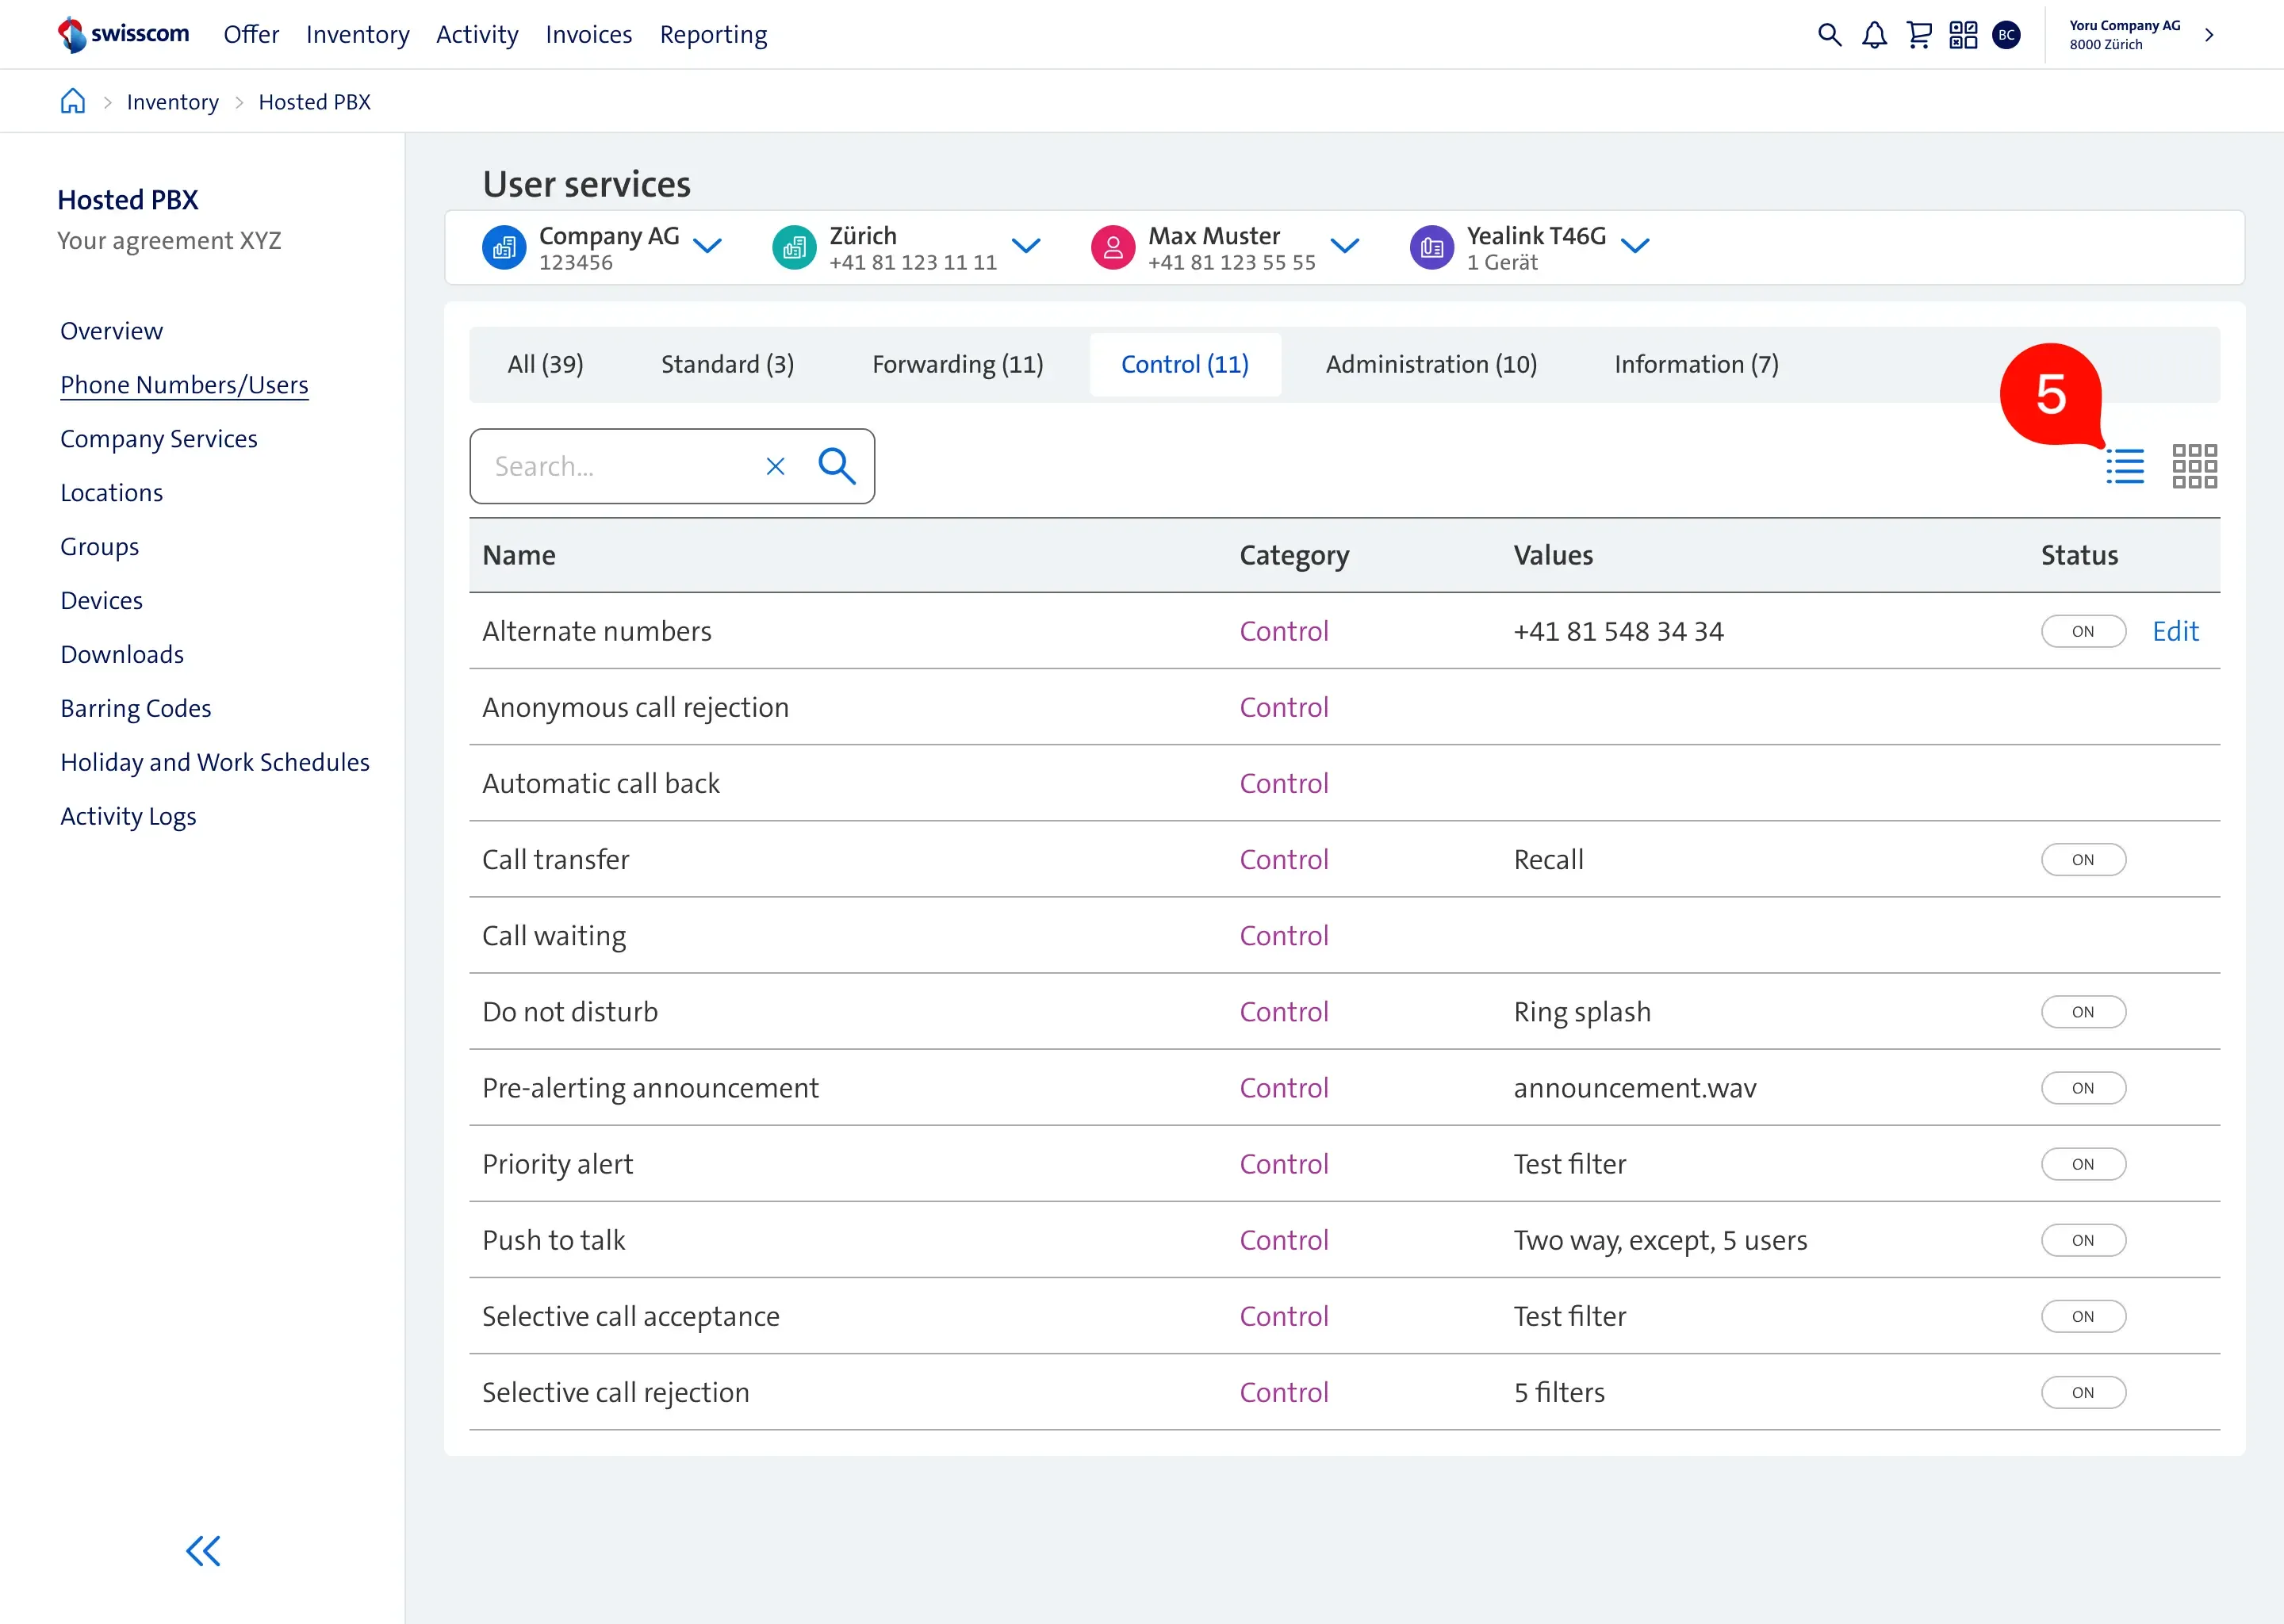Expand the Zürich location dropdown
The image size is (2284, 1624).
pos(1028,246)
